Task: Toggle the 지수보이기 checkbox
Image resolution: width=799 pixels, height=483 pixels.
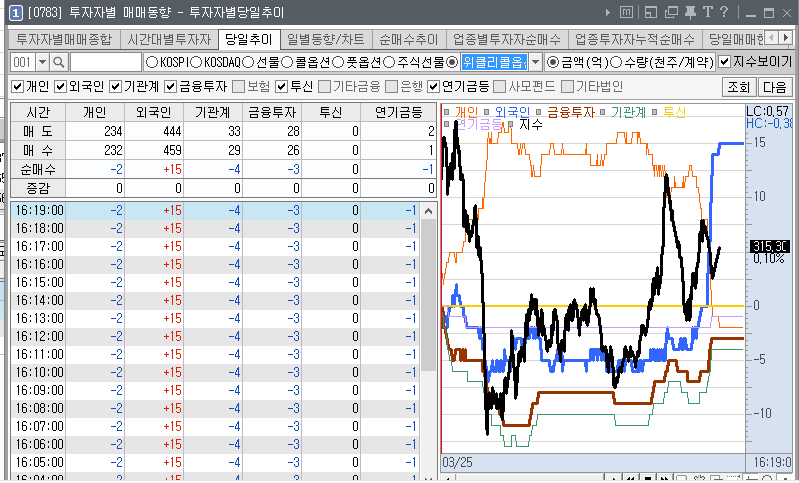Action: pos(725,62)
